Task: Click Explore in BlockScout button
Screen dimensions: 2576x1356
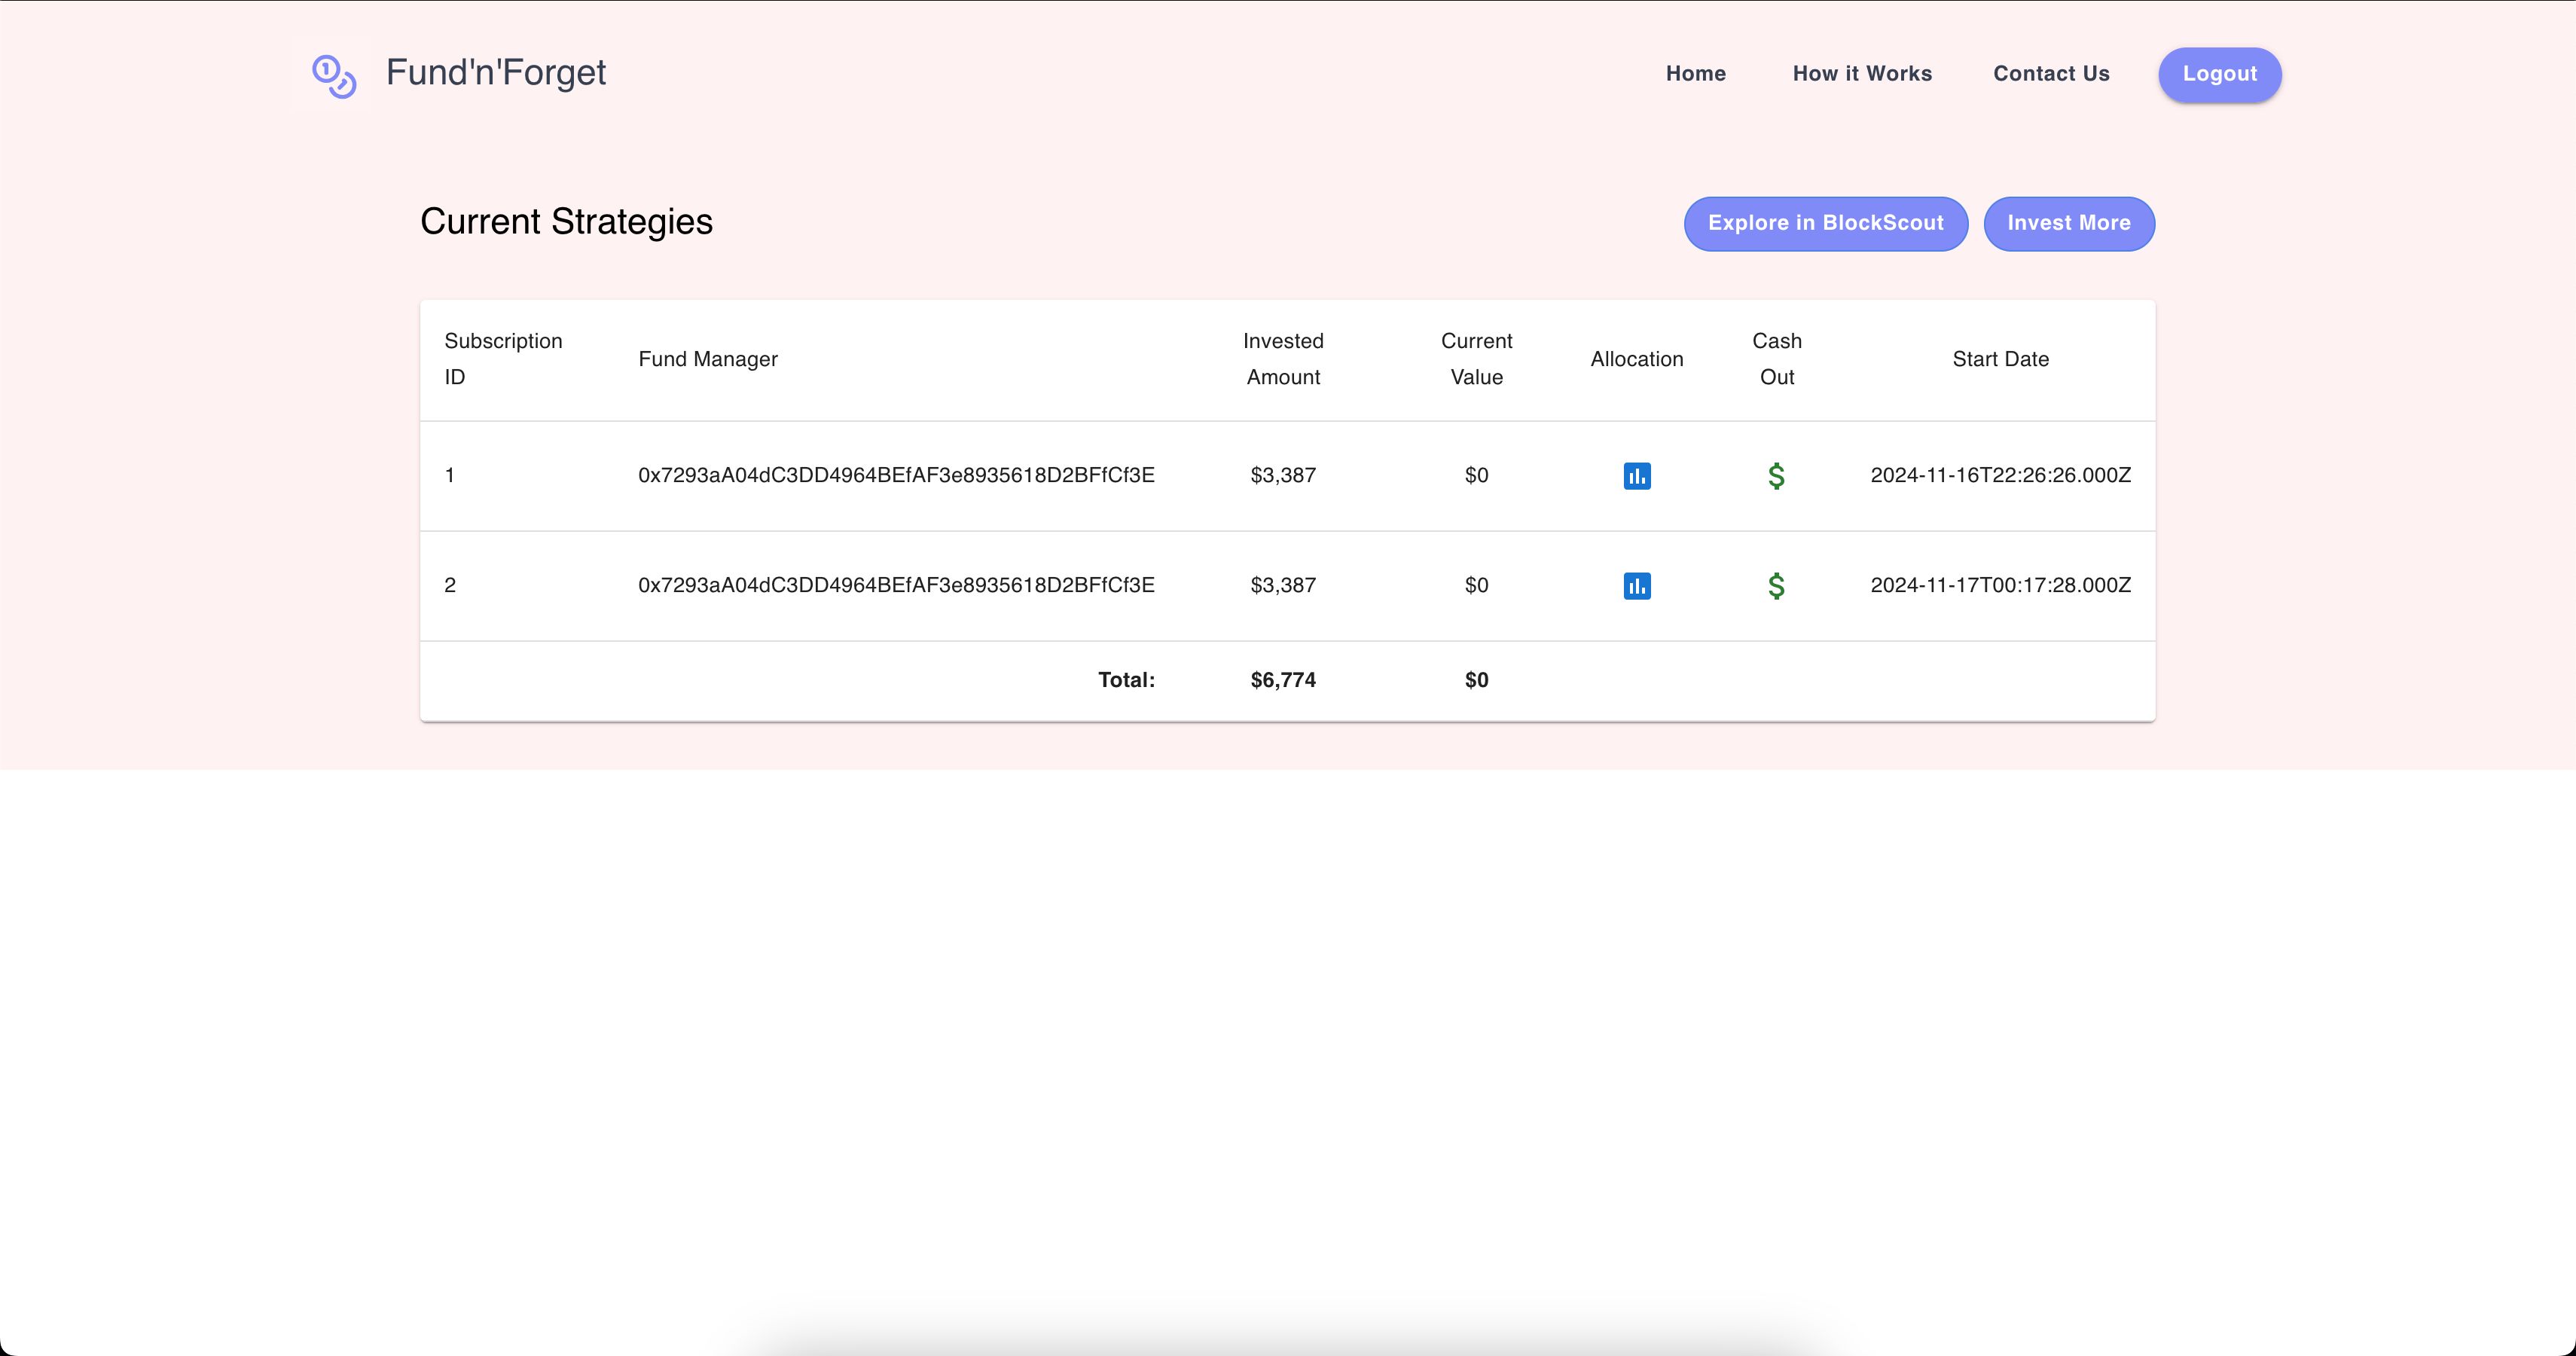Action: pos(1825,223)
